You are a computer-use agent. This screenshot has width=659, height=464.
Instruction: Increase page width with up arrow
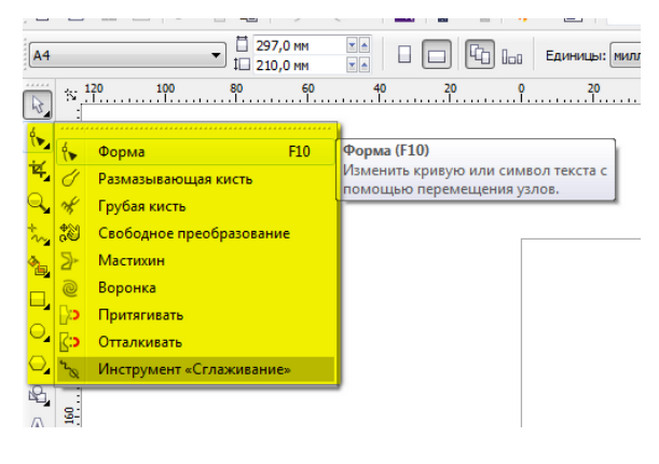(364, 45)
